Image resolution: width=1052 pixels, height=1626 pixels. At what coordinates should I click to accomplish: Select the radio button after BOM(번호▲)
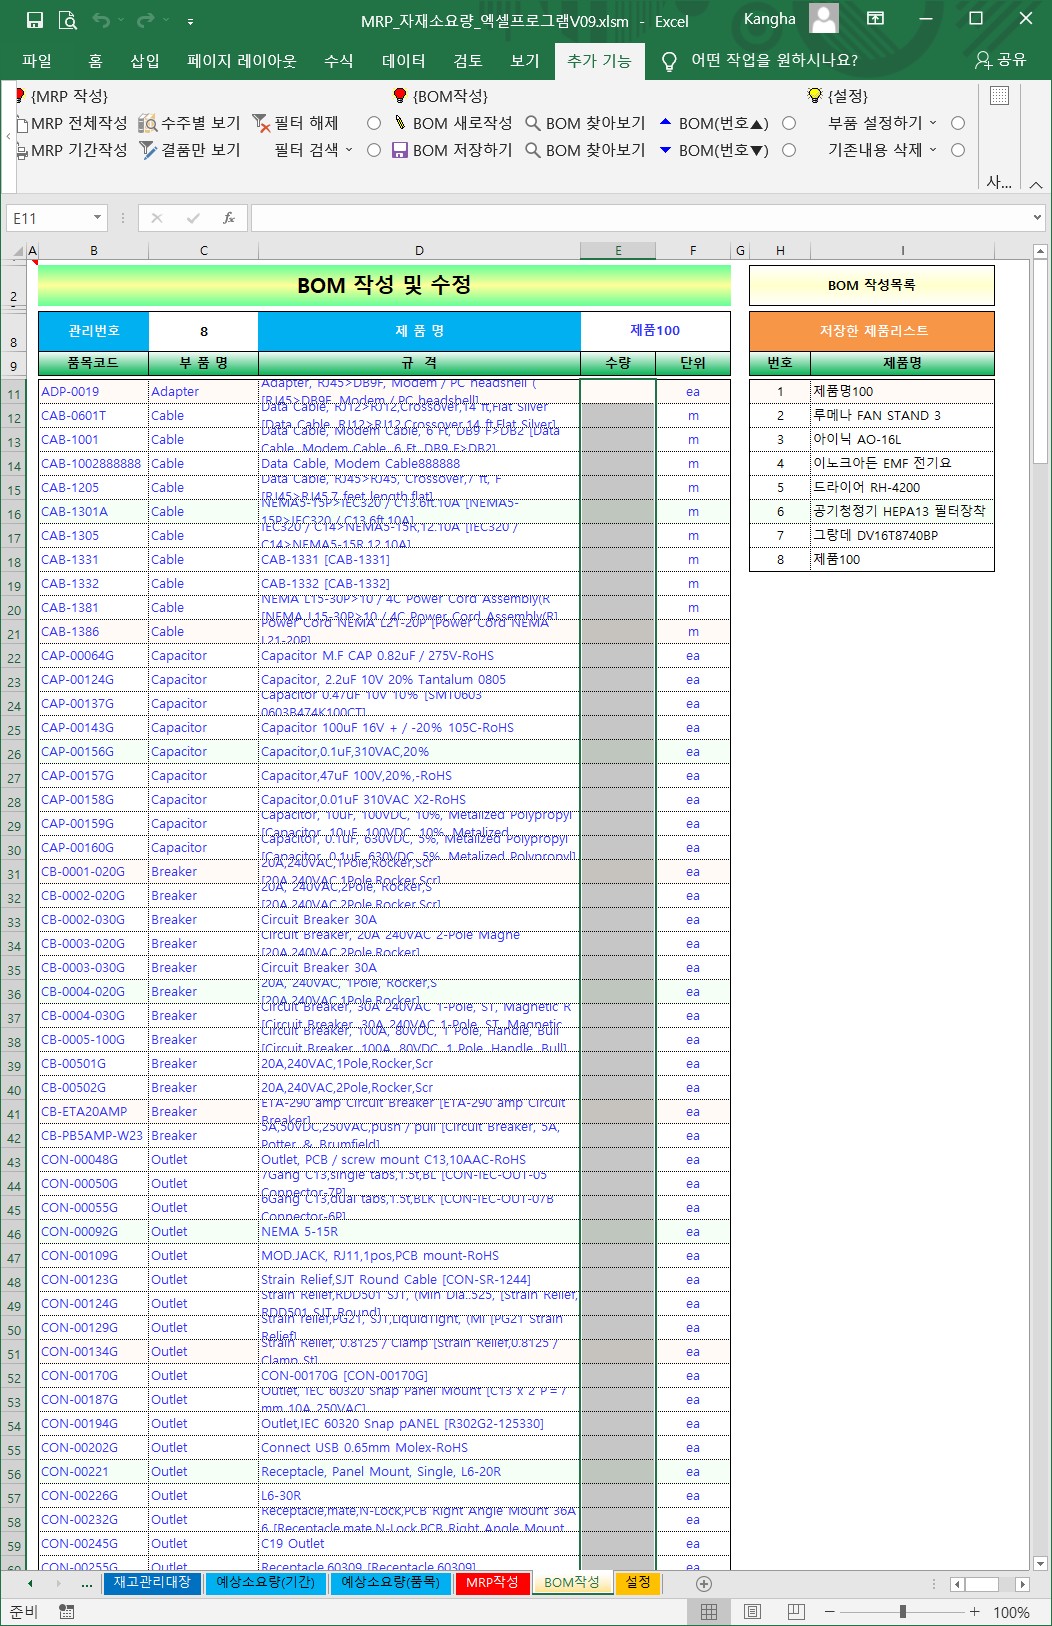pyautogui.click(x=789, y=123)
